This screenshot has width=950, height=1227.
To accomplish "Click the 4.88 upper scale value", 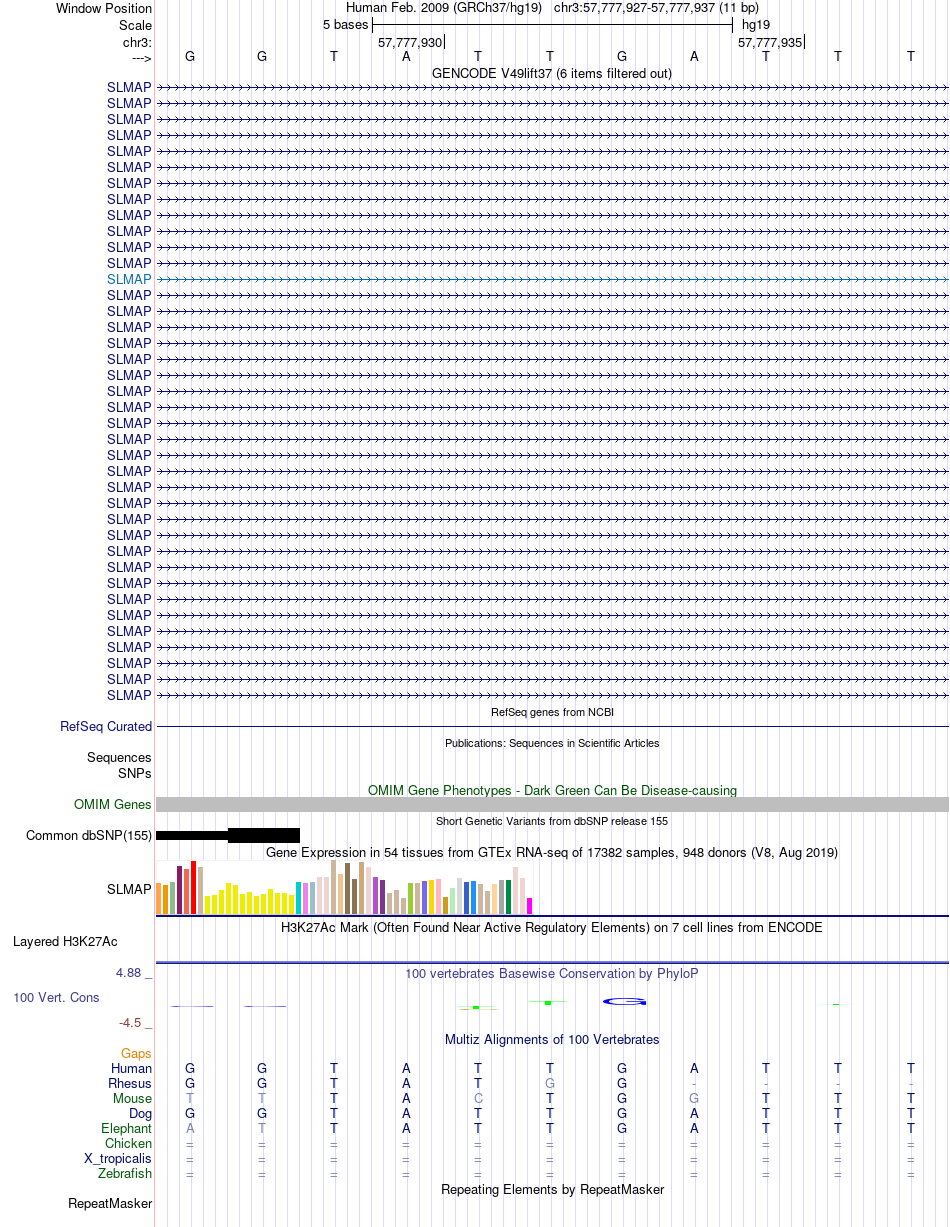I will 128,972.
